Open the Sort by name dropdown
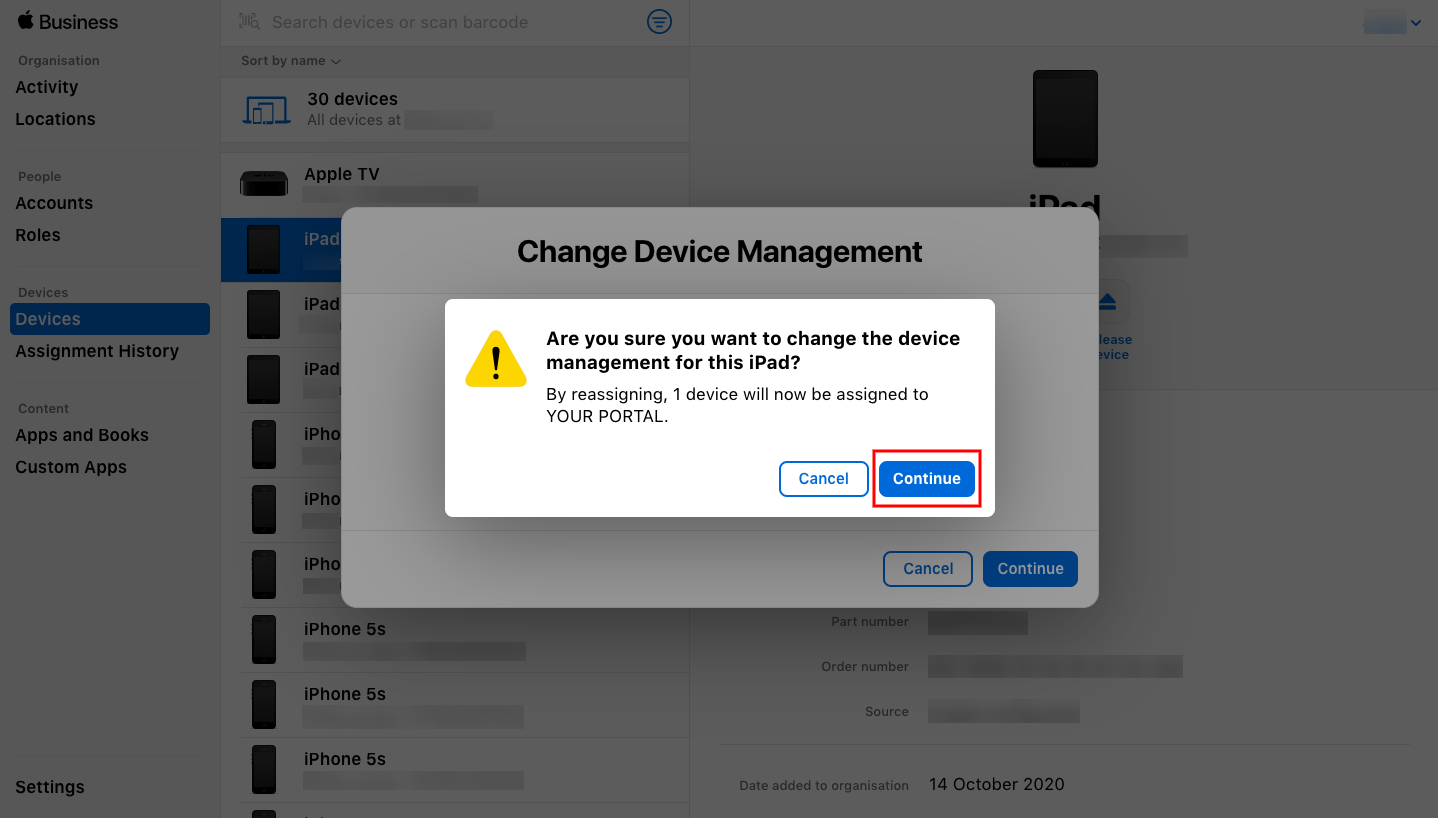1438x818 pixels. point(291,61)
